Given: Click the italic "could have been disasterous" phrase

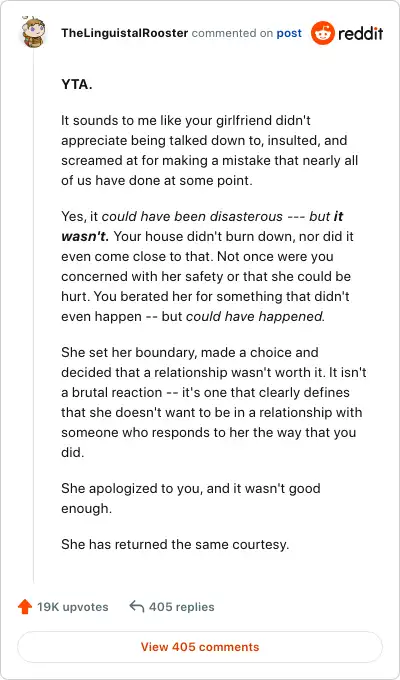Looking at the screenshot, I should coord(193,216).
